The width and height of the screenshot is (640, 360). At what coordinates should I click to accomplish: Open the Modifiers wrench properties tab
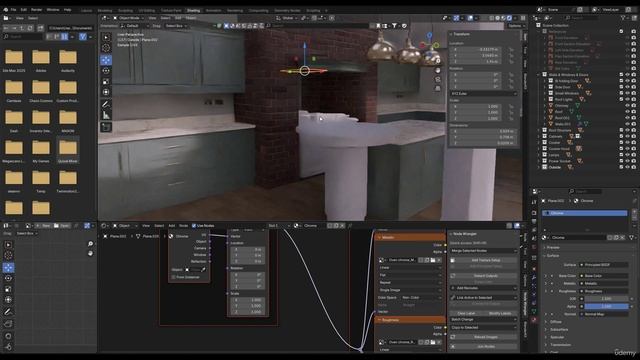coord(534,278)
